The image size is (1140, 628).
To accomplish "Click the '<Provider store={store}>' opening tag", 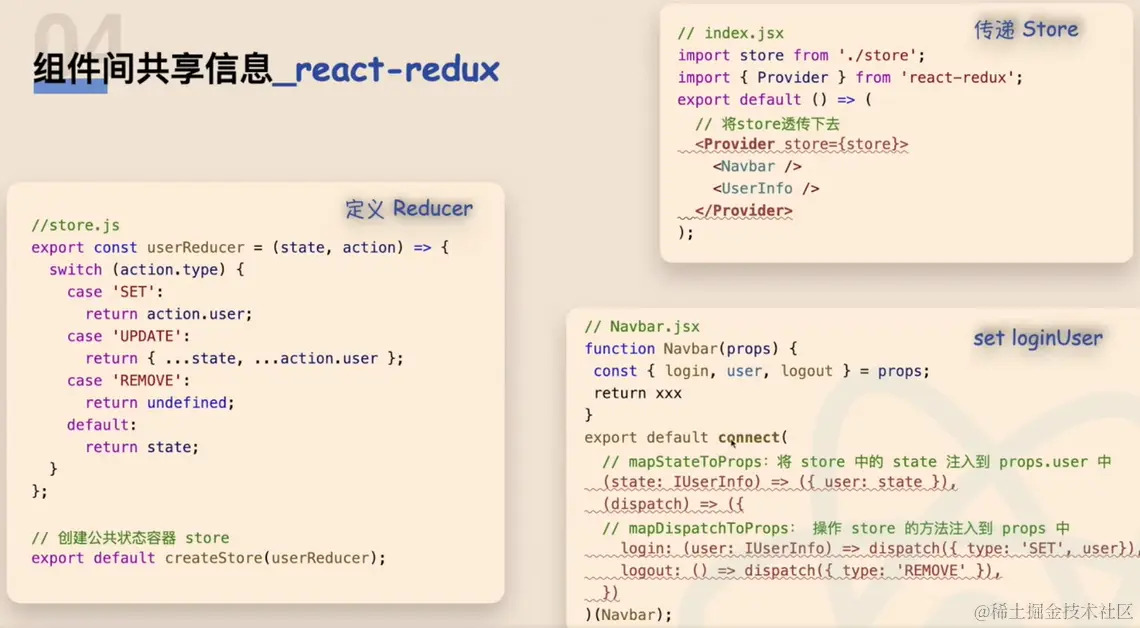I will [x=801, y=145].
